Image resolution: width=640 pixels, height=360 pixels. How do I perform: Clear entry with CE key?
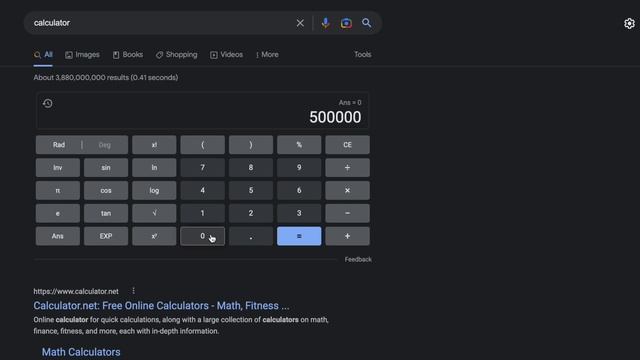pyautogui.click(x=347, y=145)
